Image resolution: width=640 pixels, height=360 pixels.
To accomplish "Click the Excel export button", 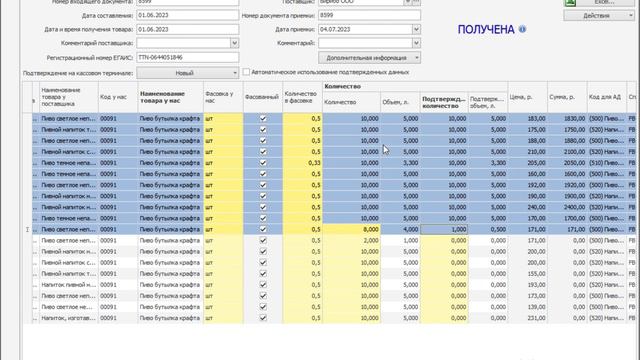I will tap(599, 2).
